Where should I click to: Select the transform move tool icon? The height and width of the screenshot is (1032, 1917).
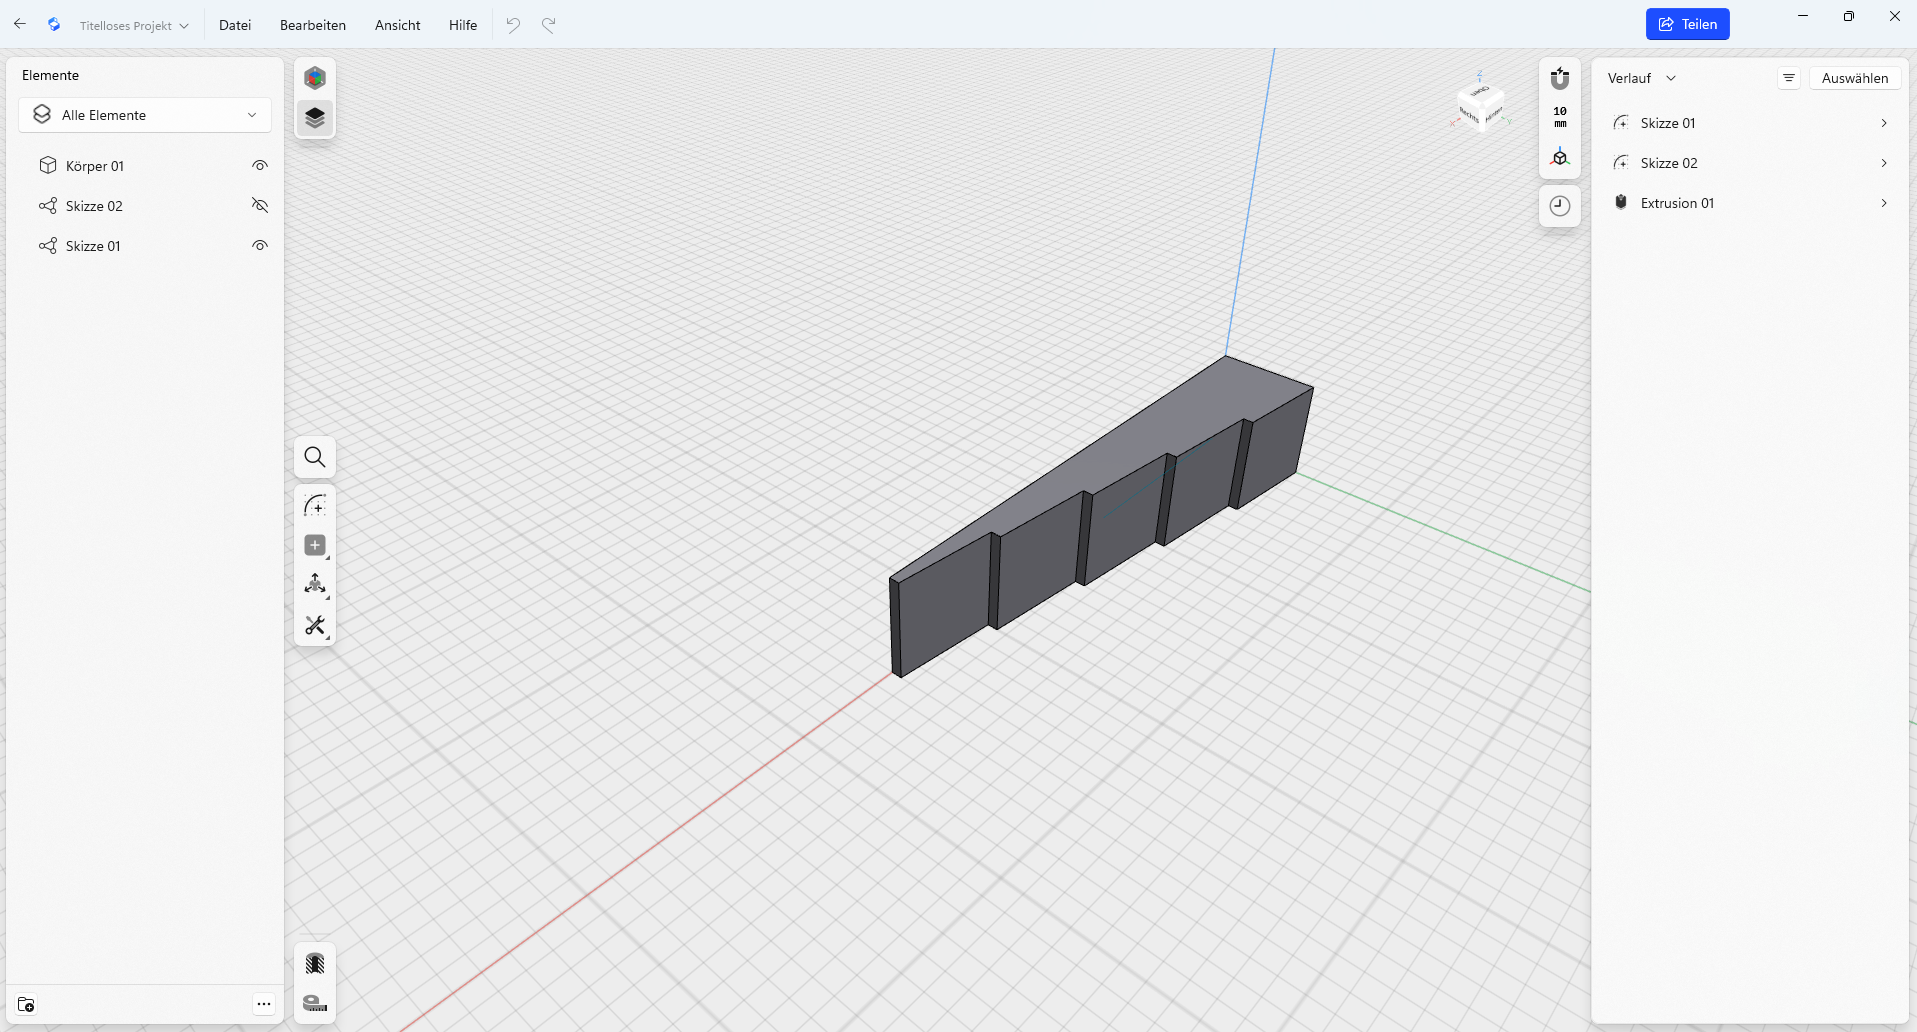coord(315,584)
